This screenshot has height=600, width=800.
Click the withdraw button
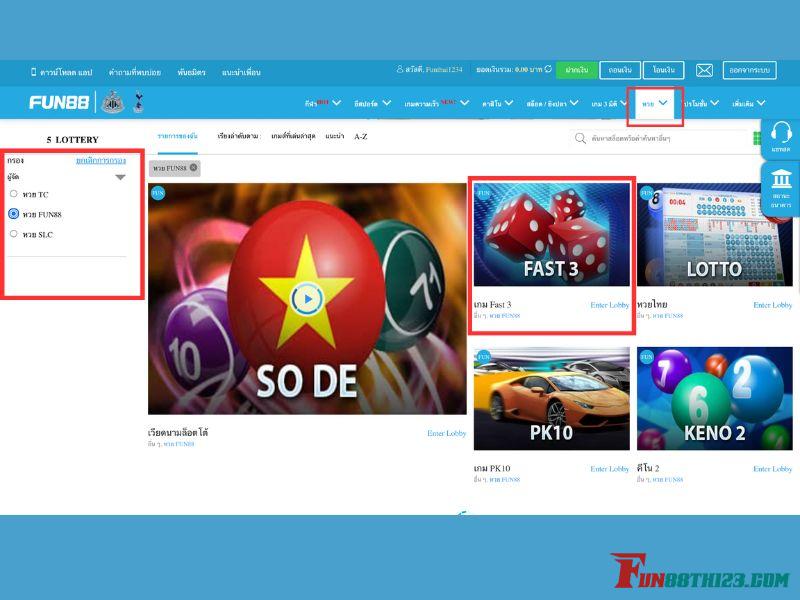[x=620, y=70]
